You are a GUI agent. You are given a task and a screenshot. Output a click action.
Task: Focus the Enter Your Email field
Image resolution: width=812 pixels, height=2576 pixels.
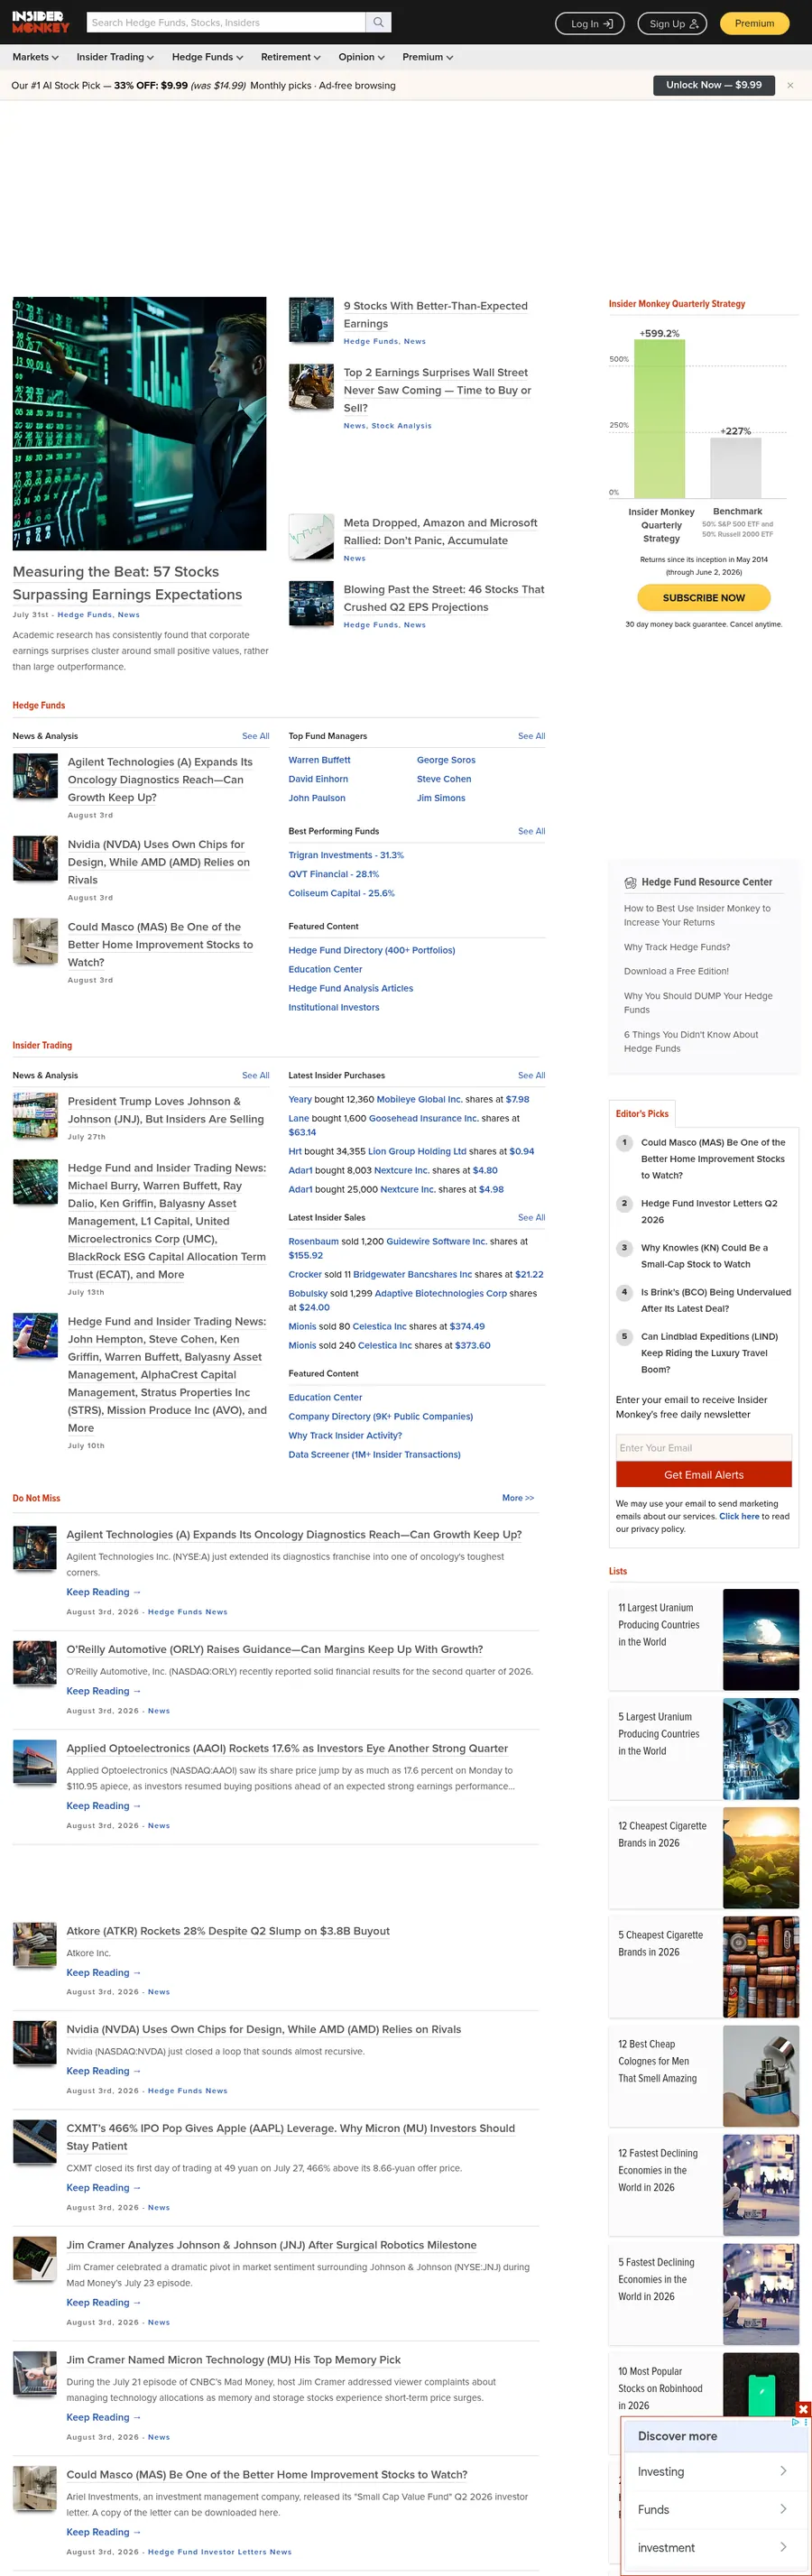pyautogui.click(x=704, y=1448)
